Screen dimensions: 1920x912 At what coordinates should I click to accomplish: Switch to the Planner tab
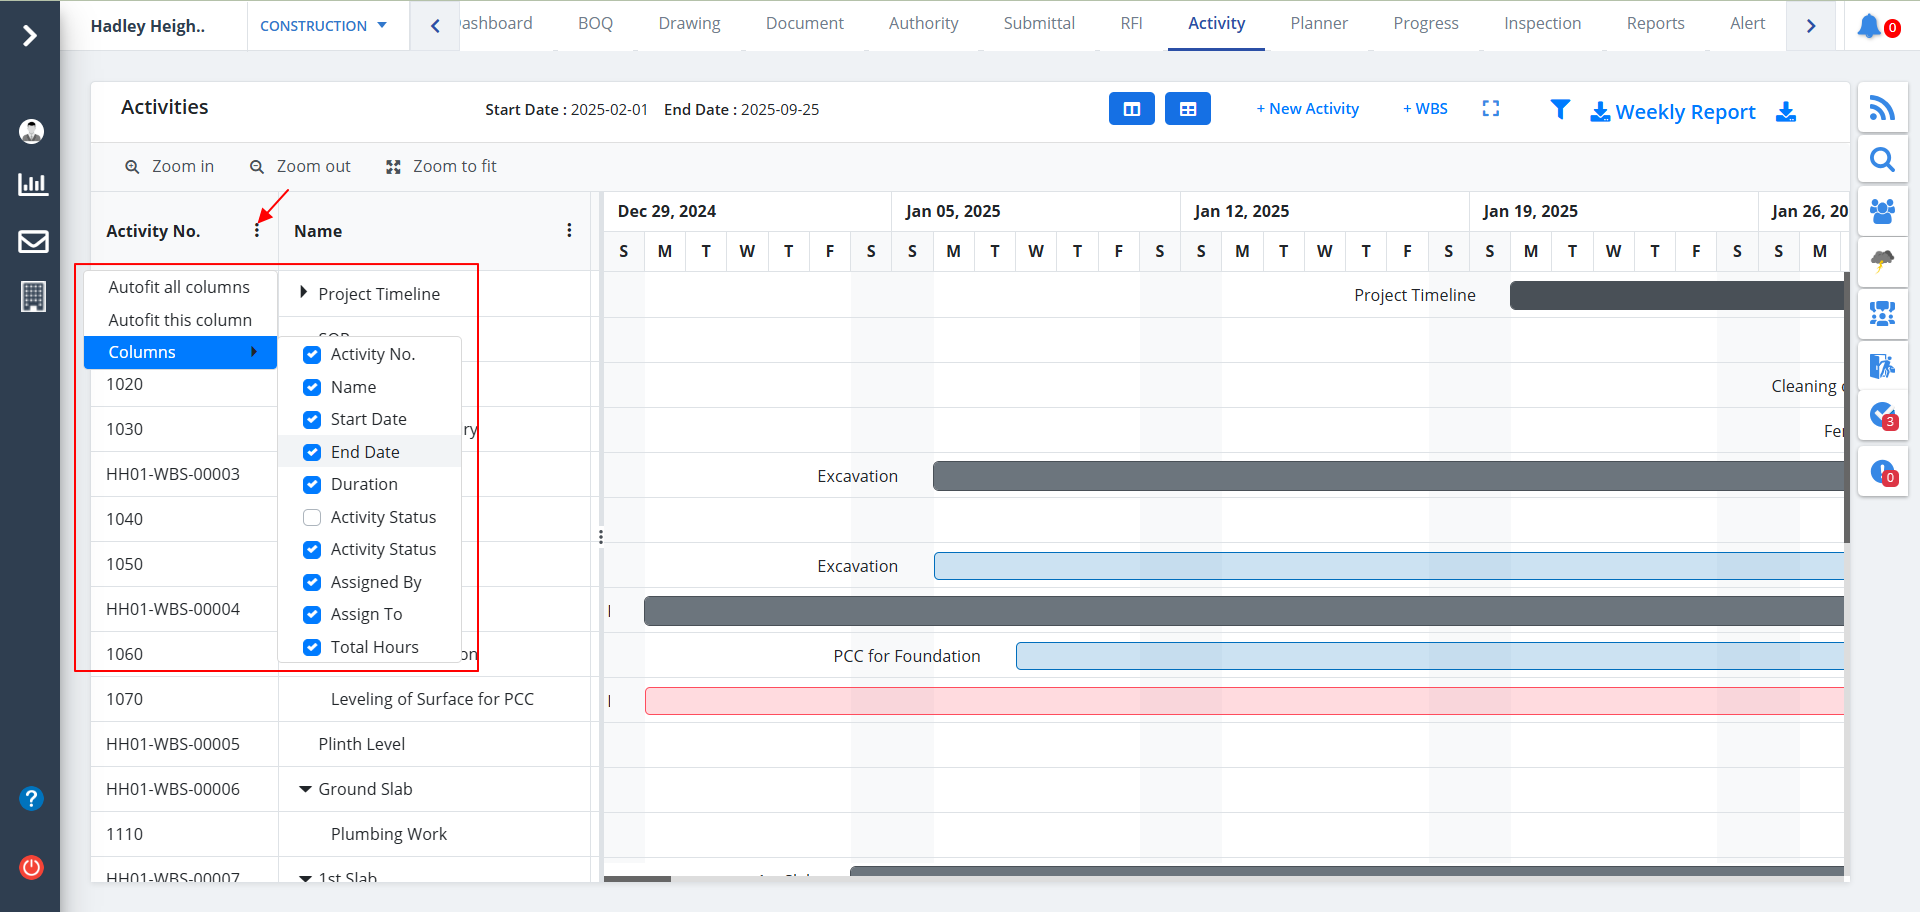click(1318, 24)
